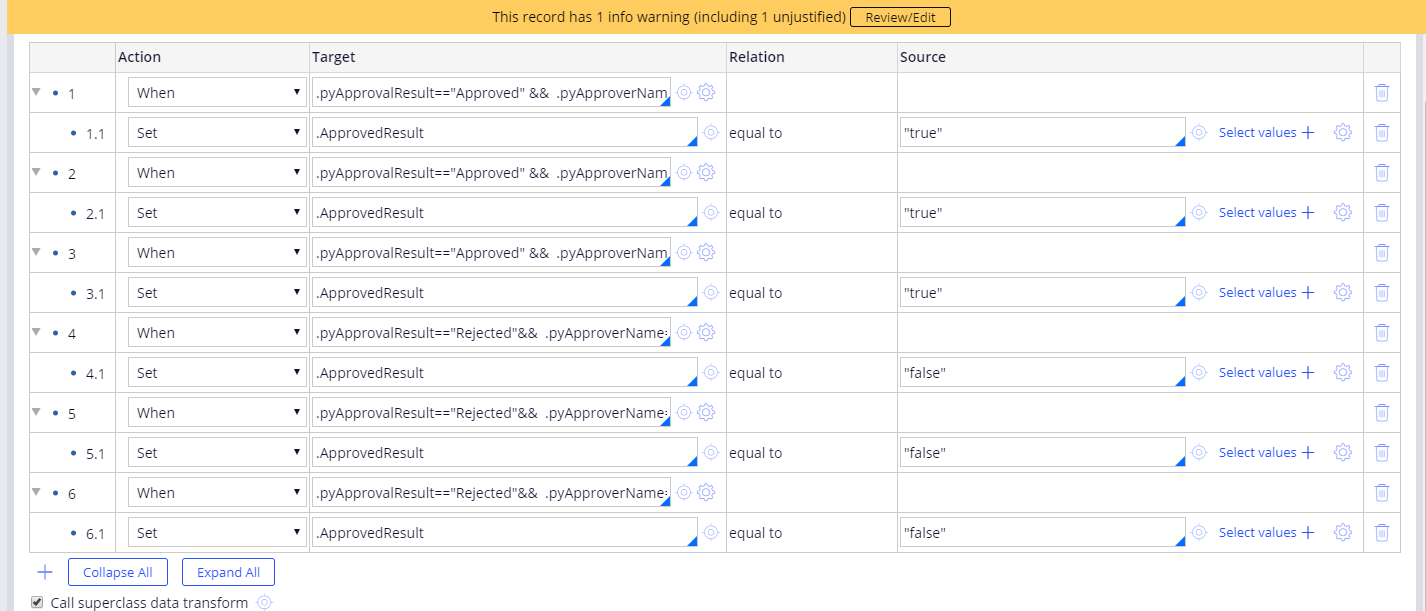
Task: Delete row 6.1 using the trash icon
Action: pyautogui.click(x=1382, y=532)
